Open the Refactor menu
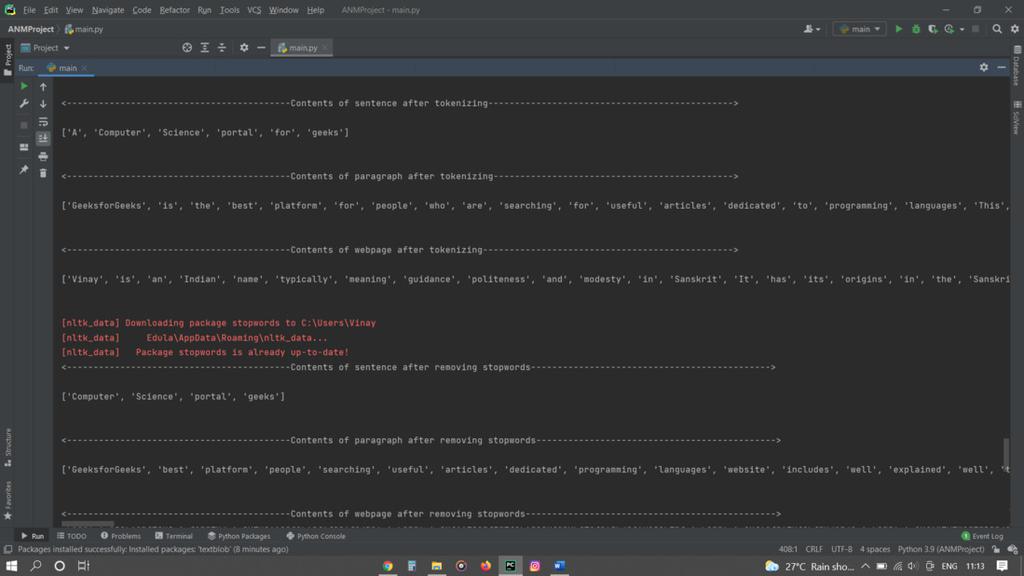This screenshot has width=1024, height=576. [x=174, y=10]
